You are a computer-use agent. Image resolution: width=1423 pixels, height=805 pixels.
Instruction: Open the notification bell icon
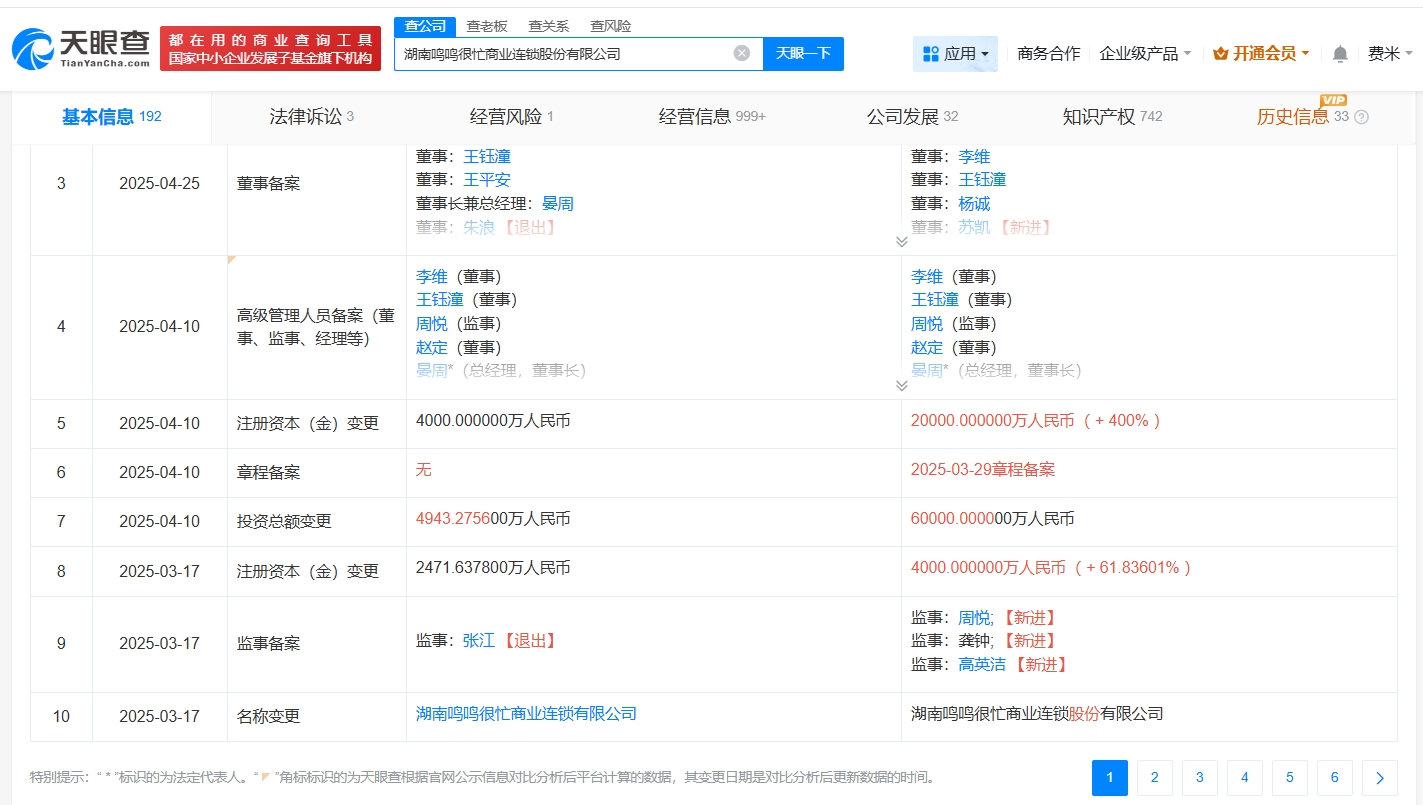point(1340,54)
